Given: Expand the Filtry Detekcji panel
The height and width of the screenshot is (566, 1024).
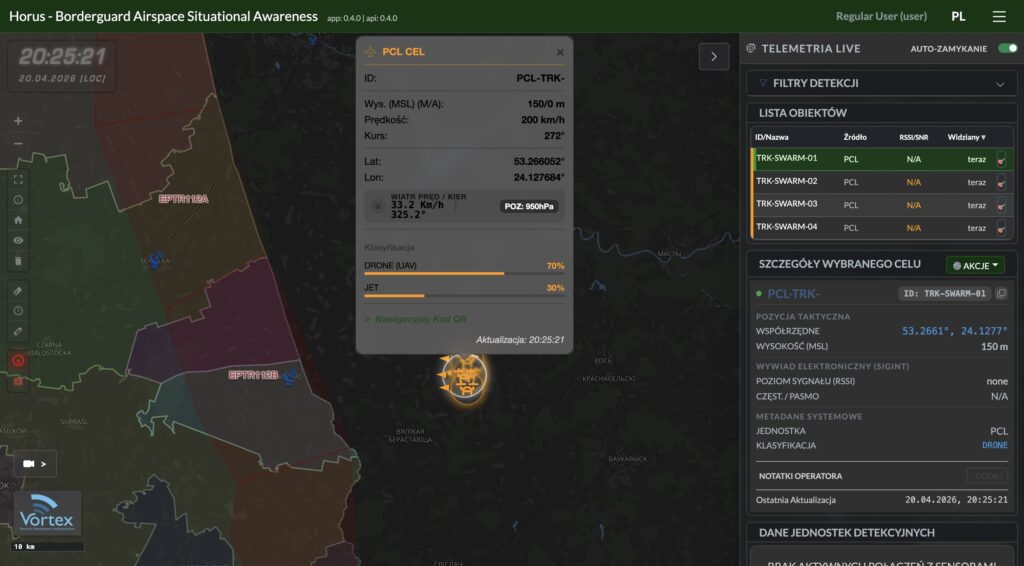Looking at the screenshot, I should pos(878,83).
